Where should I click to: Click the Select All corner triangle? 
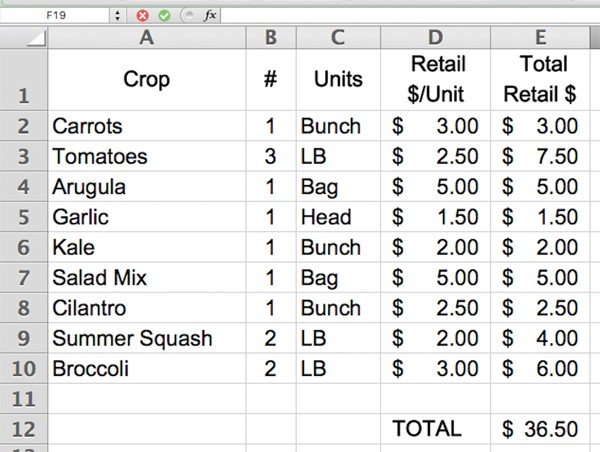click(x=37, y=39)
